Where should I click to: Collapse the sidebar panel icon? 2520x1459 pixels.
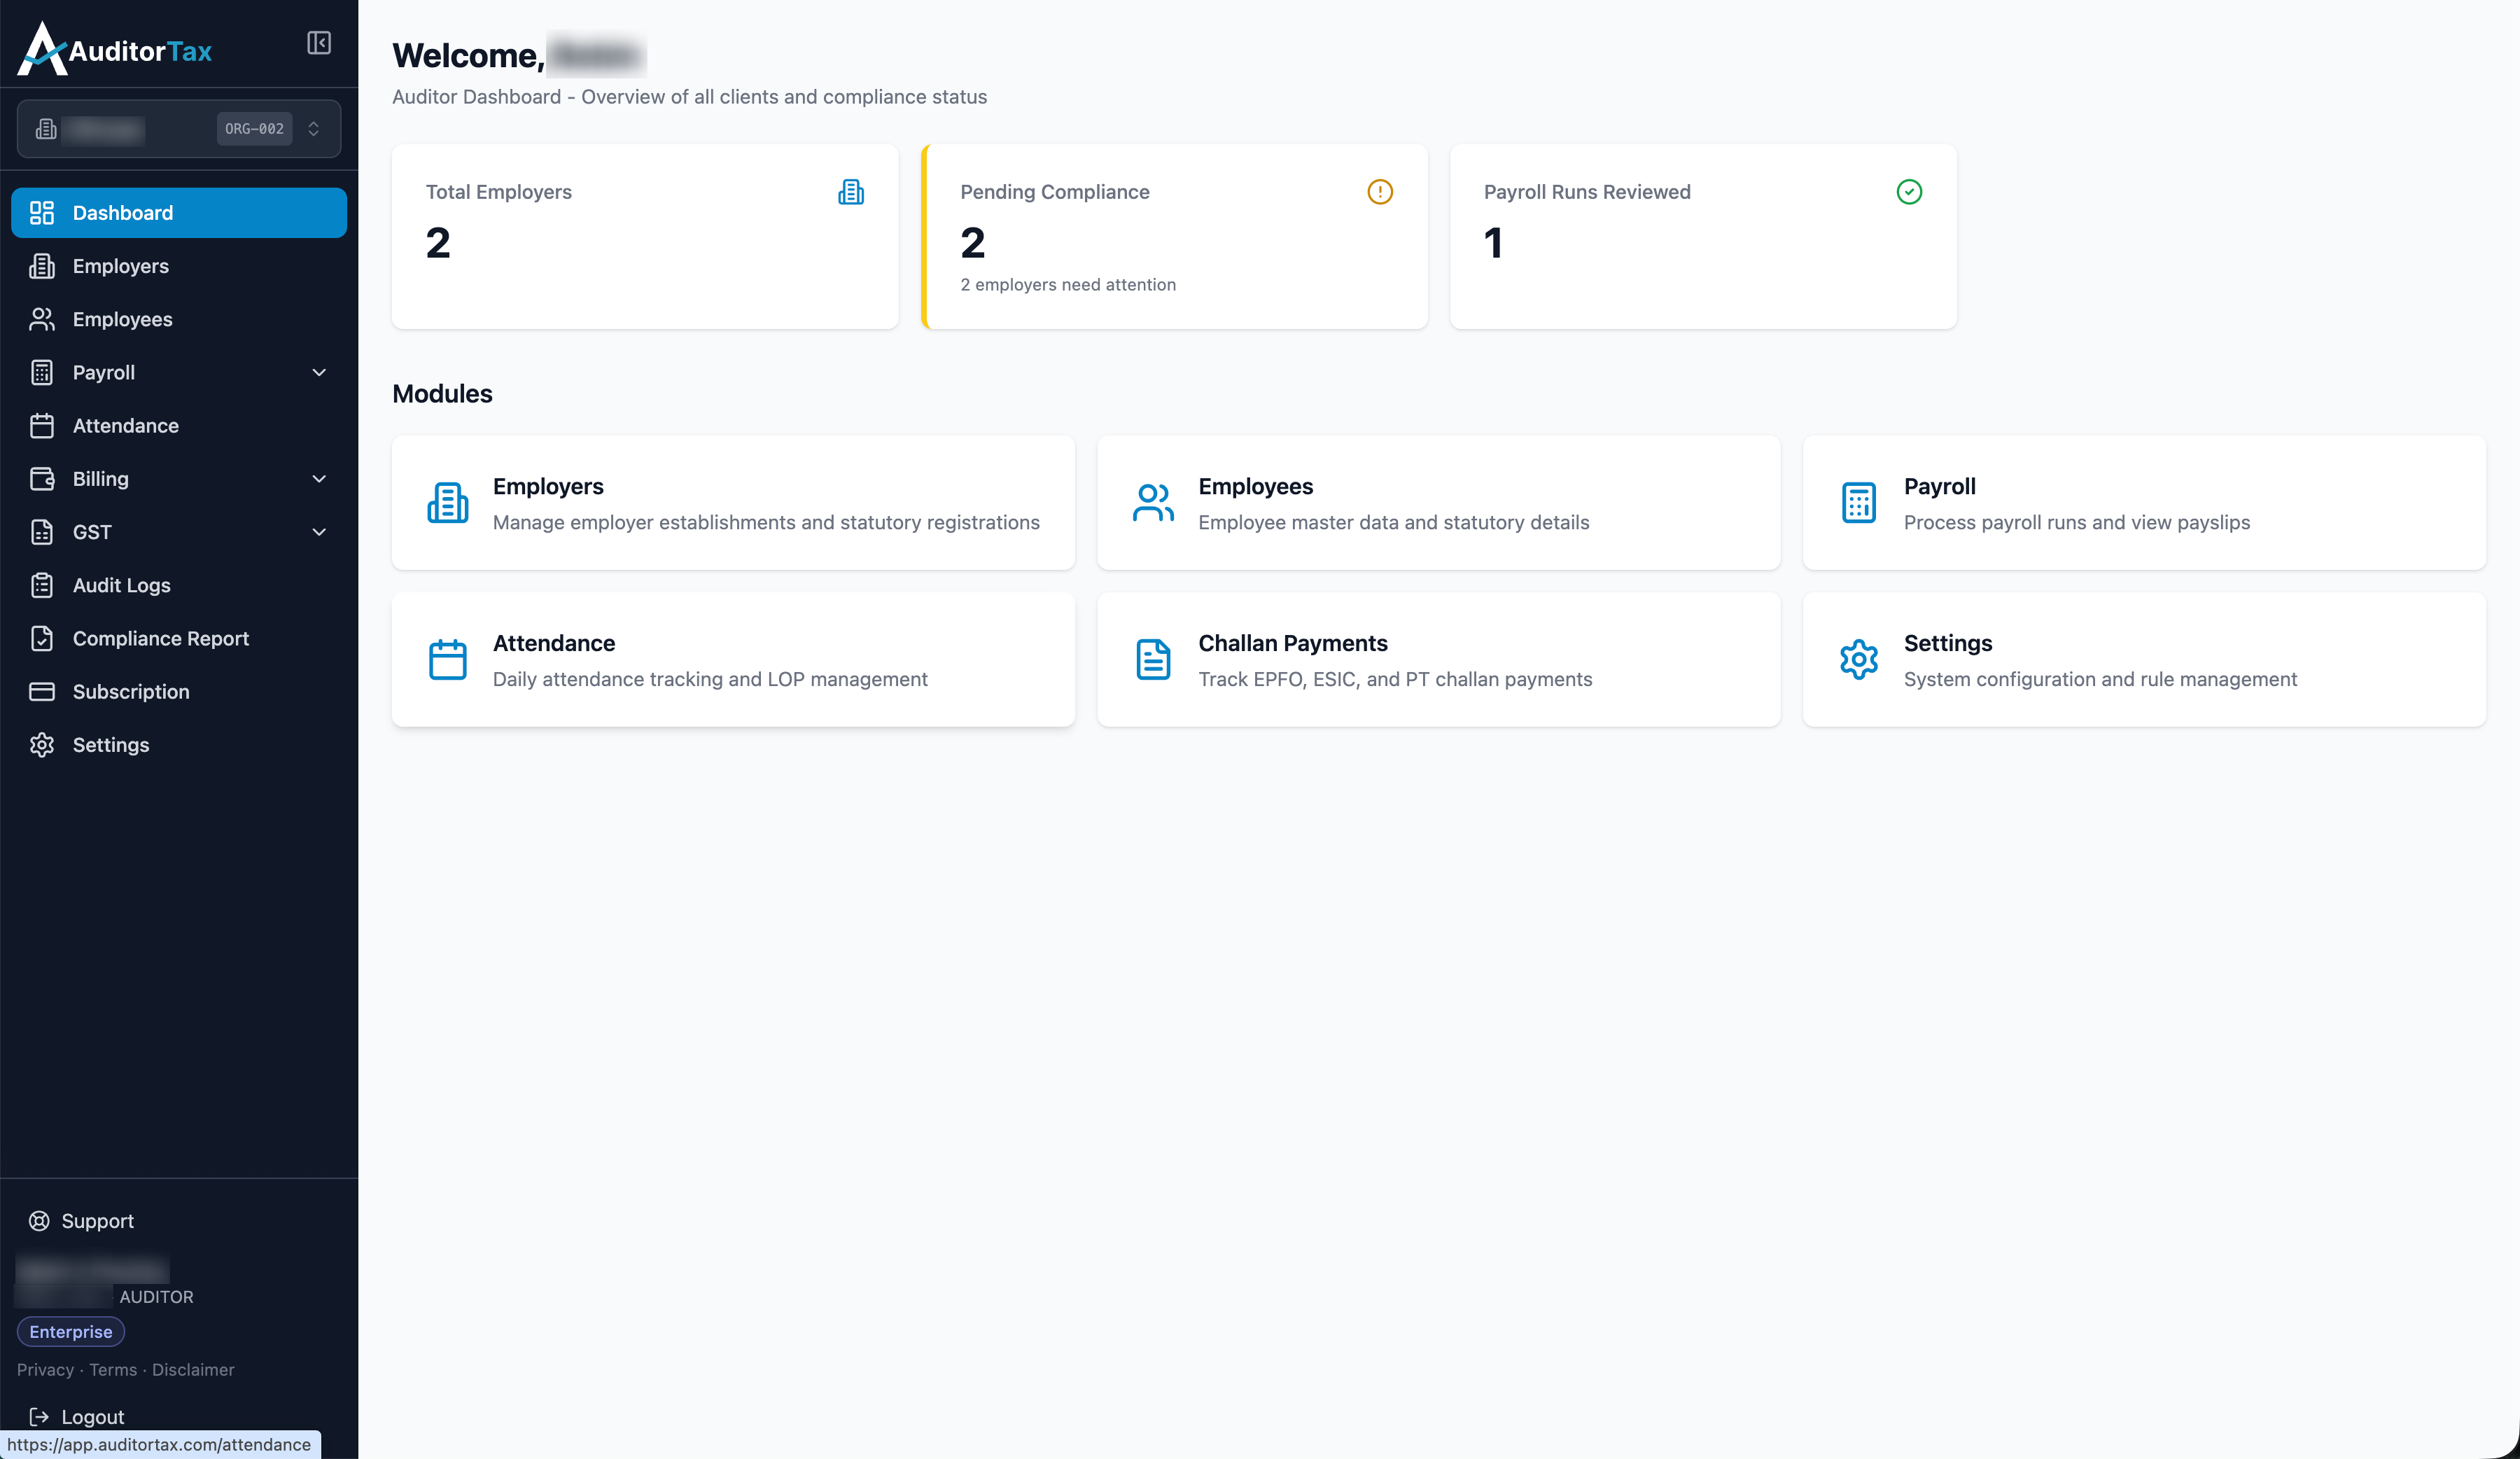[319, 43]
